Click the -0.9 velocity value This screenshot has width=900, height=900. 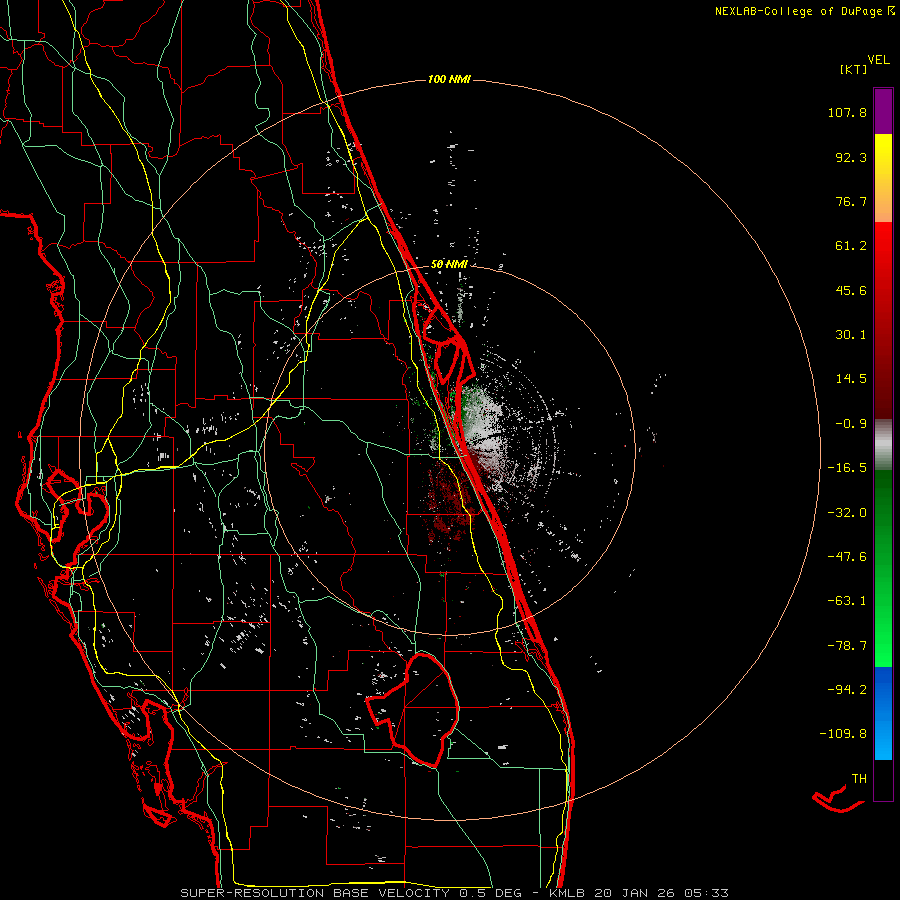(851, 424)
